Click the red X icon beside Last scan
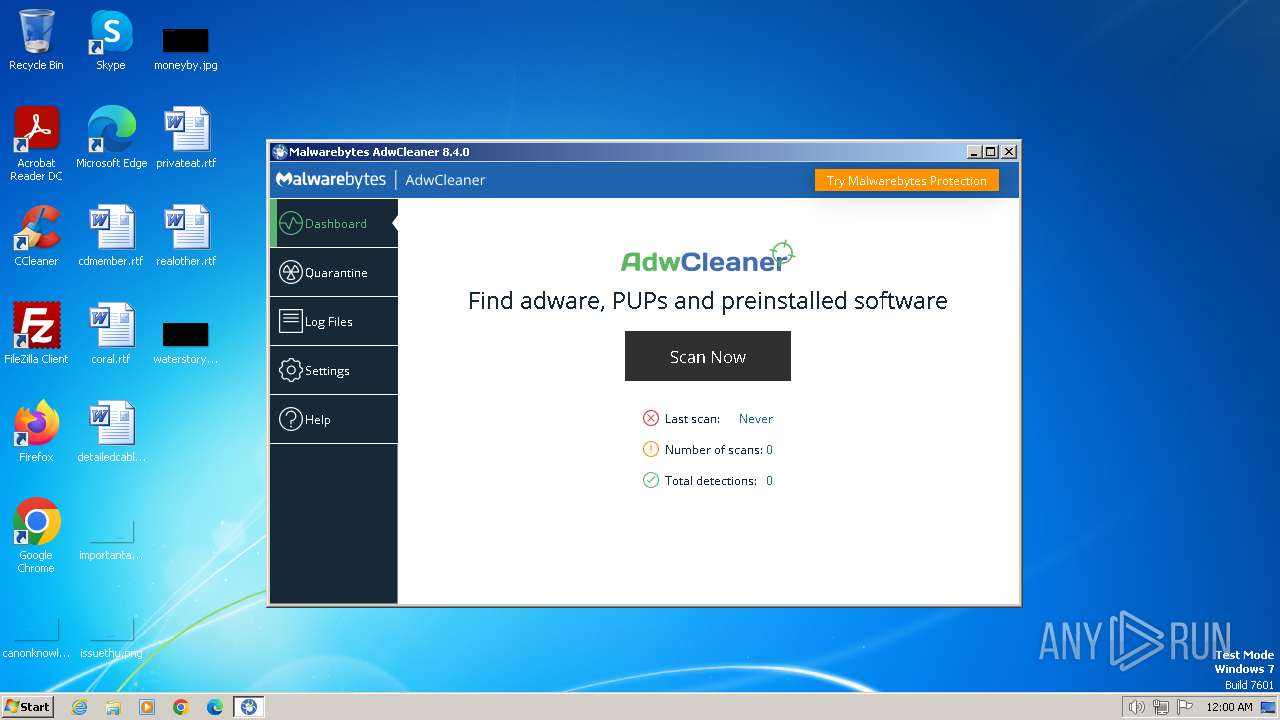This screenshot has width=1280, height=720. point(651,418)
